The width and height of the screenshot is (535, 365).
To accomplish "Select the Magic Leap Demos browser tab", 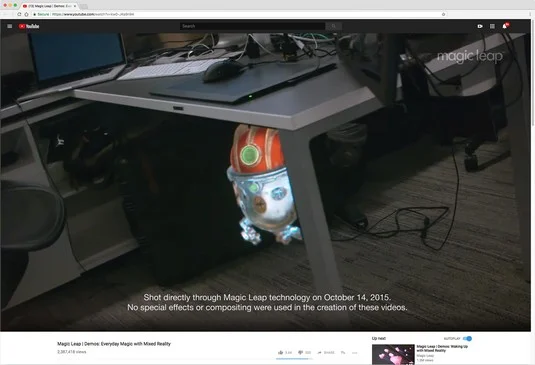I will (x=50, y=6).
